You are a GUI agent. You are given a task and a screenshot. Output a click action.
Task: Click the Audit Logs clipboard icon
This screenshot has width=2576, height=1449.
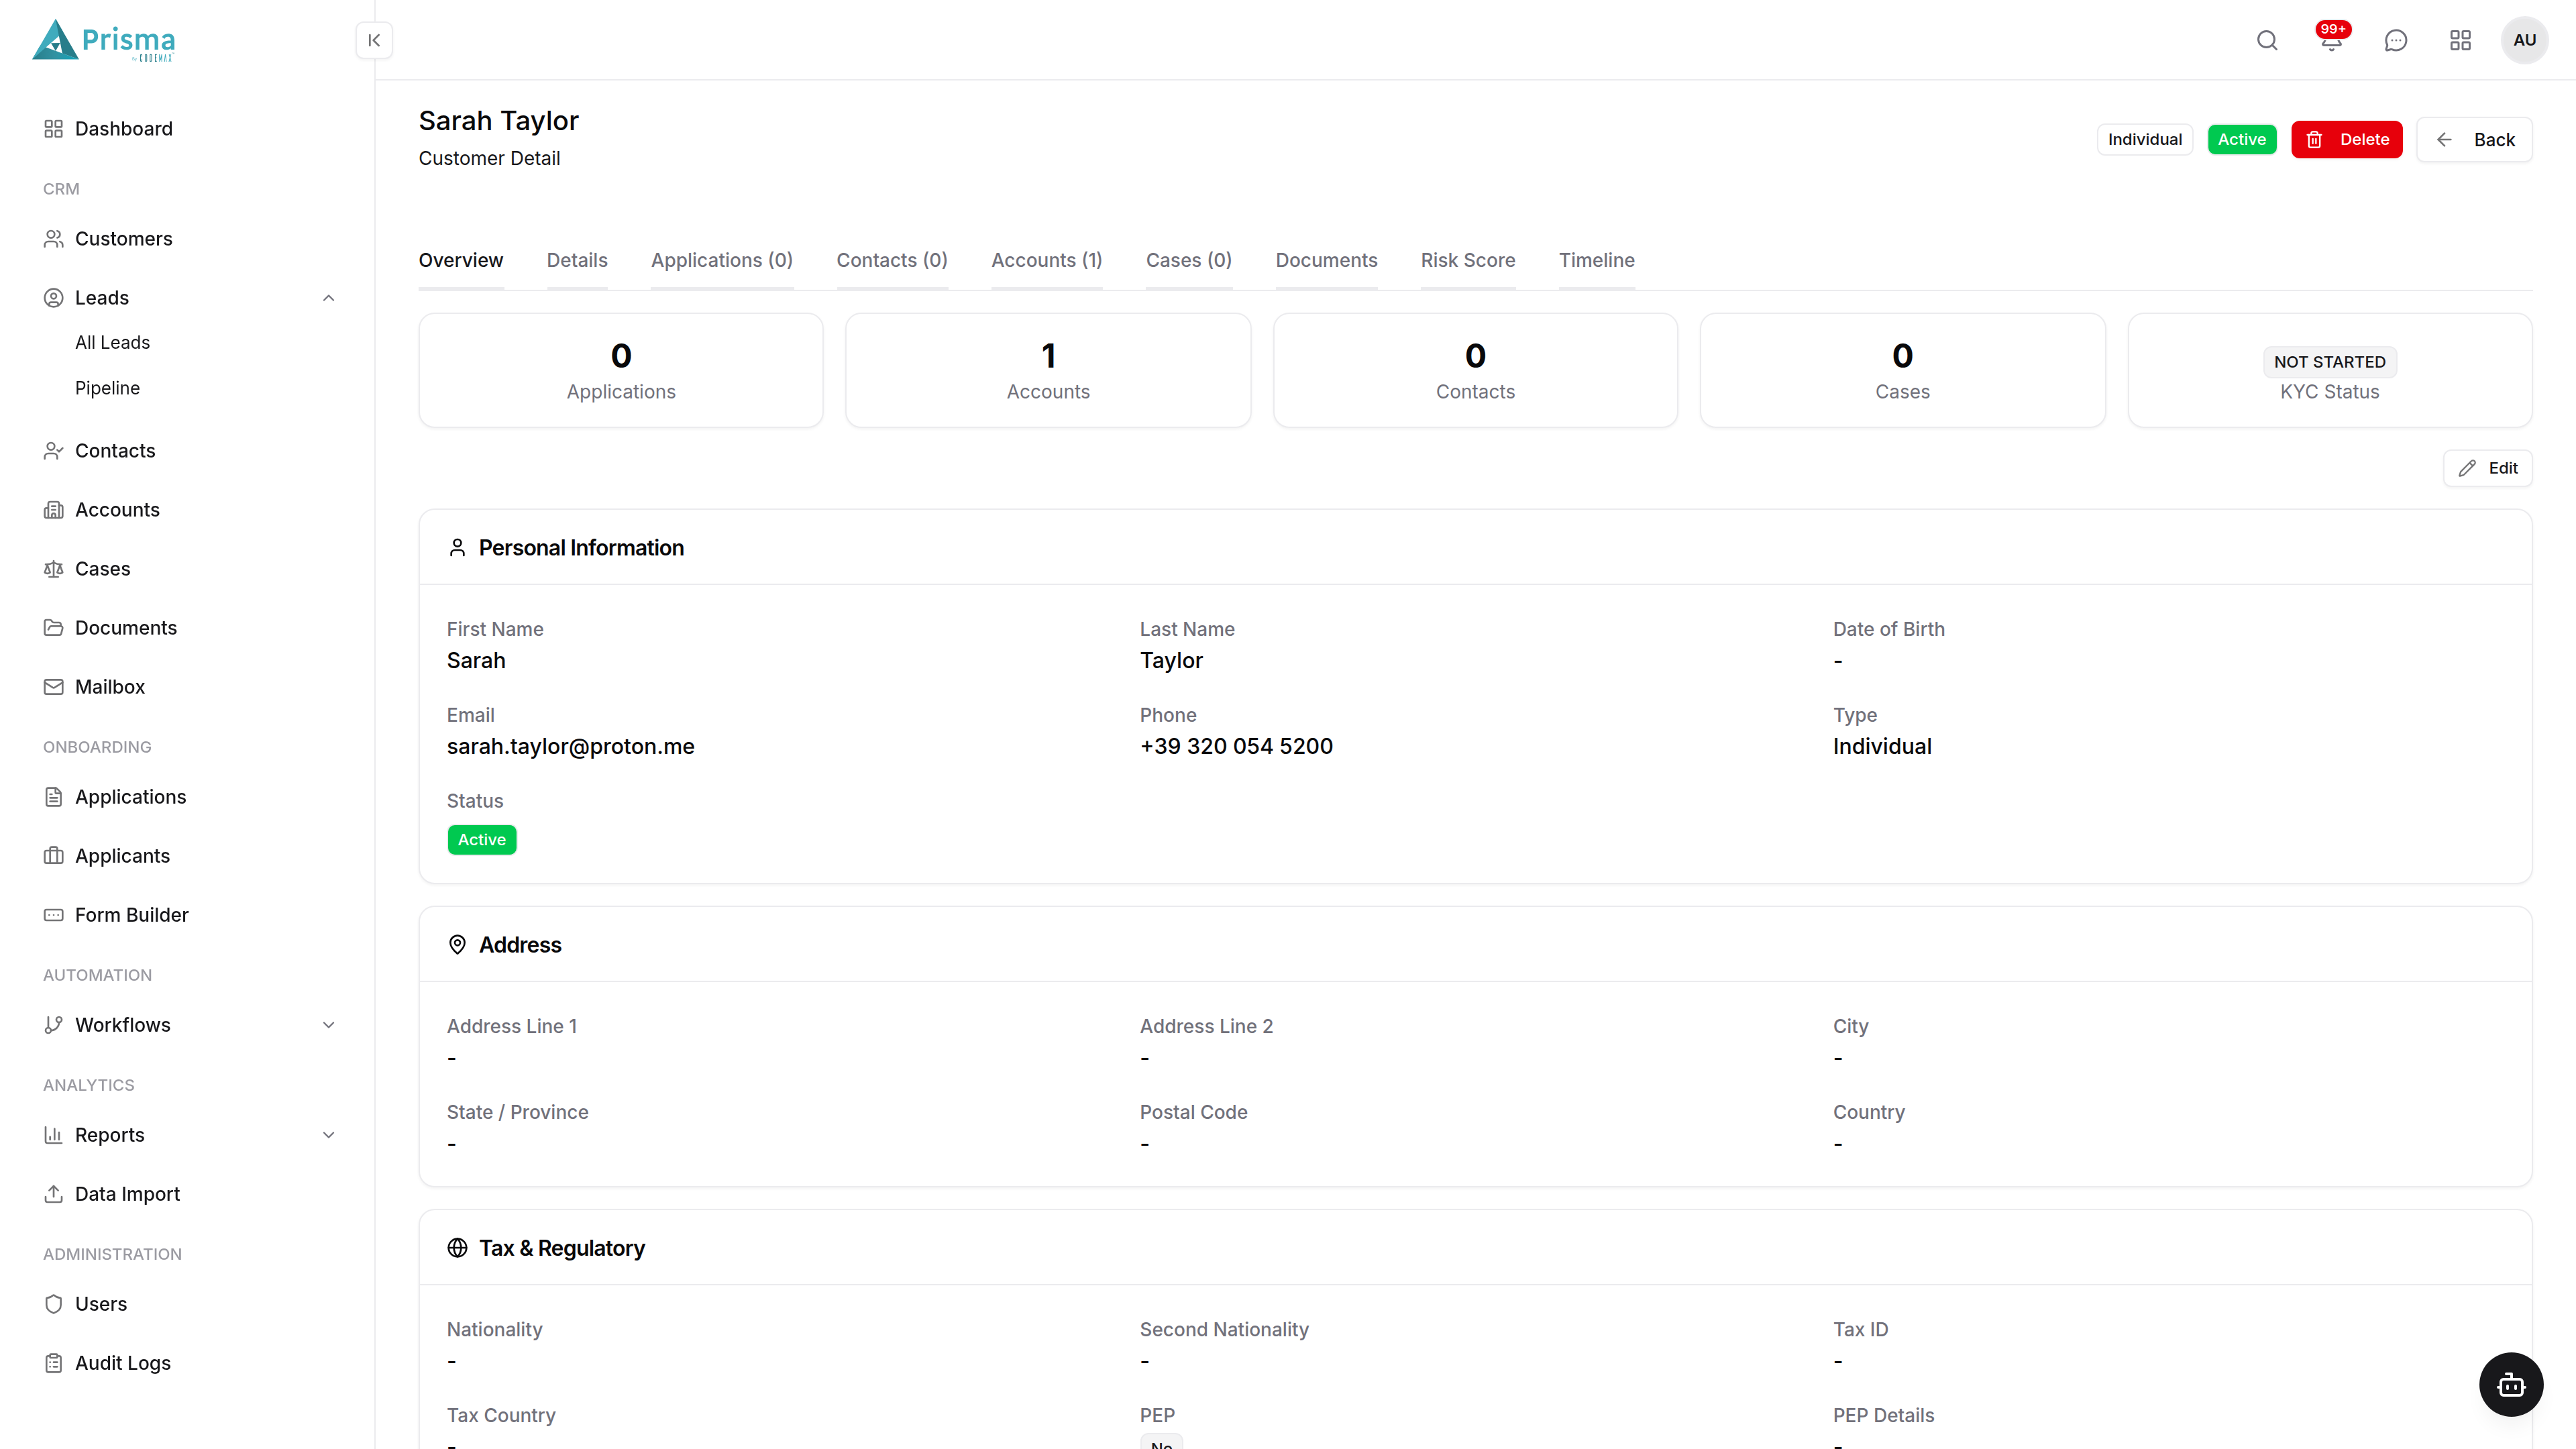[x=54, y=1363]
